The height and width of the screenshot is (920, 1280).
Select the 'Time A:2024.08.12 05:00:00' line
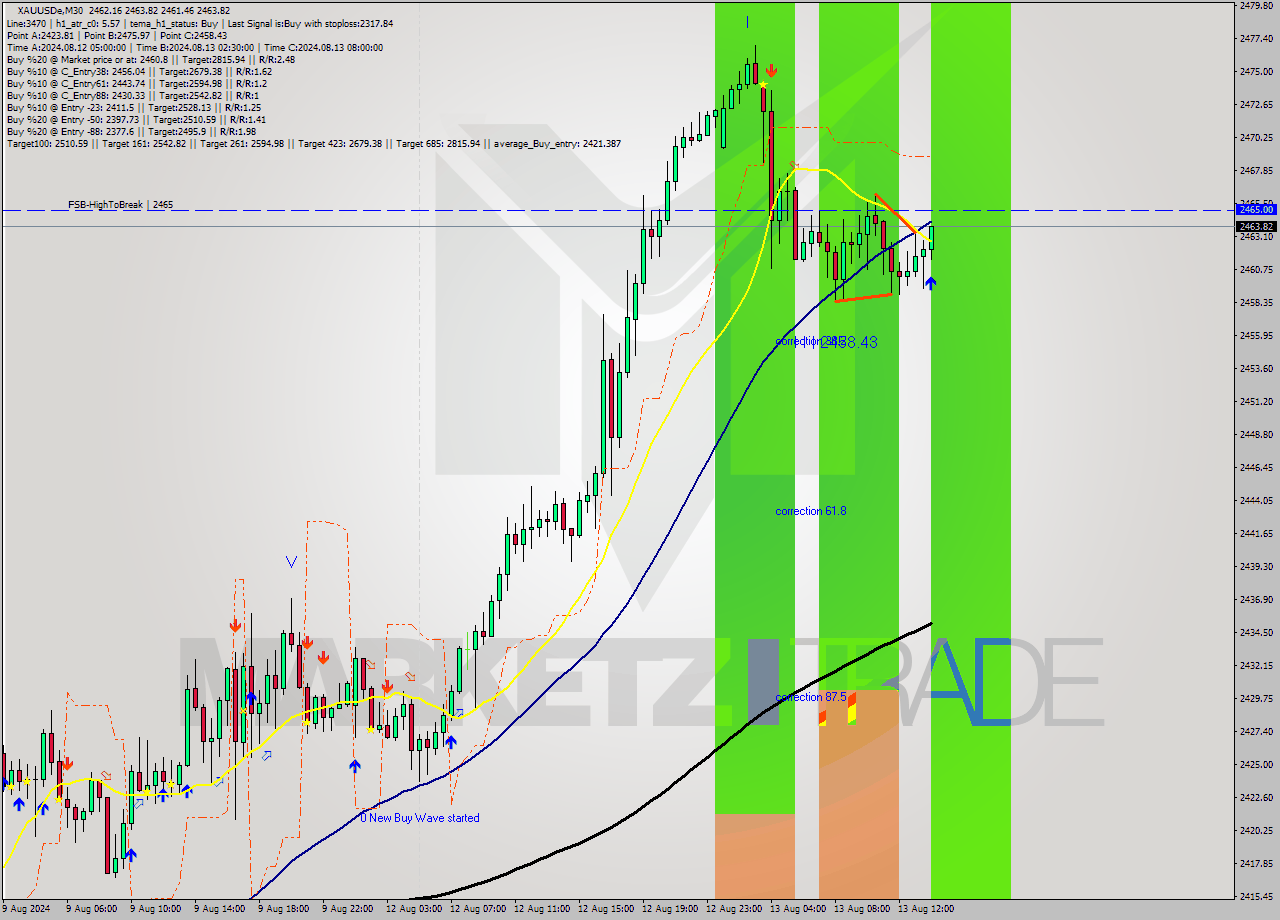coord(194,47)
